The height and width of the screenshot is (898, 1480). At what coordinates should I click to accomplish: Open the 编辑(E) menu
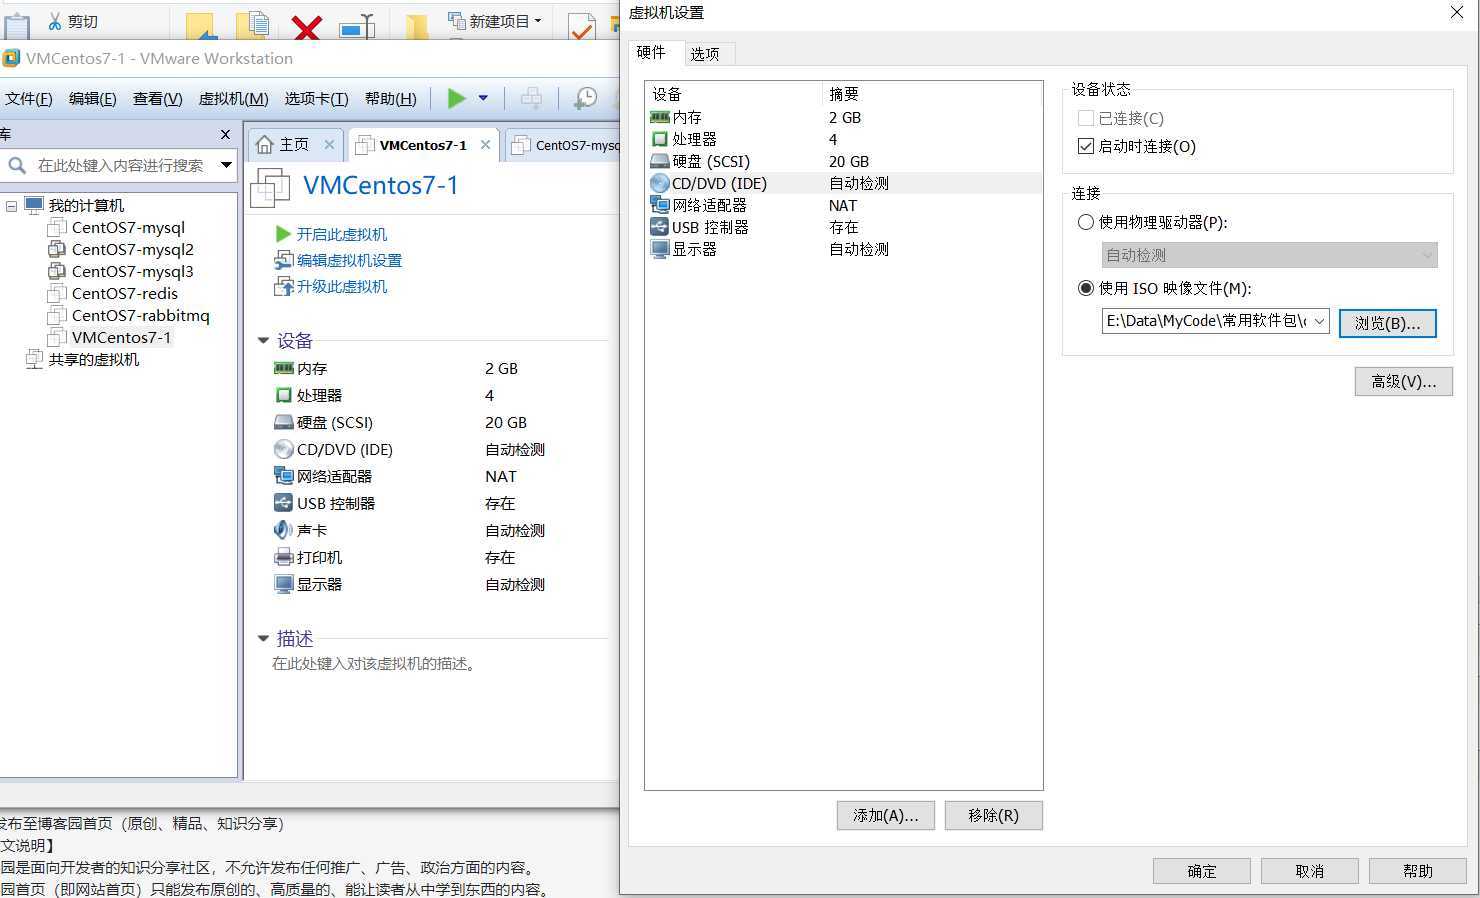(x=93, y=98)
